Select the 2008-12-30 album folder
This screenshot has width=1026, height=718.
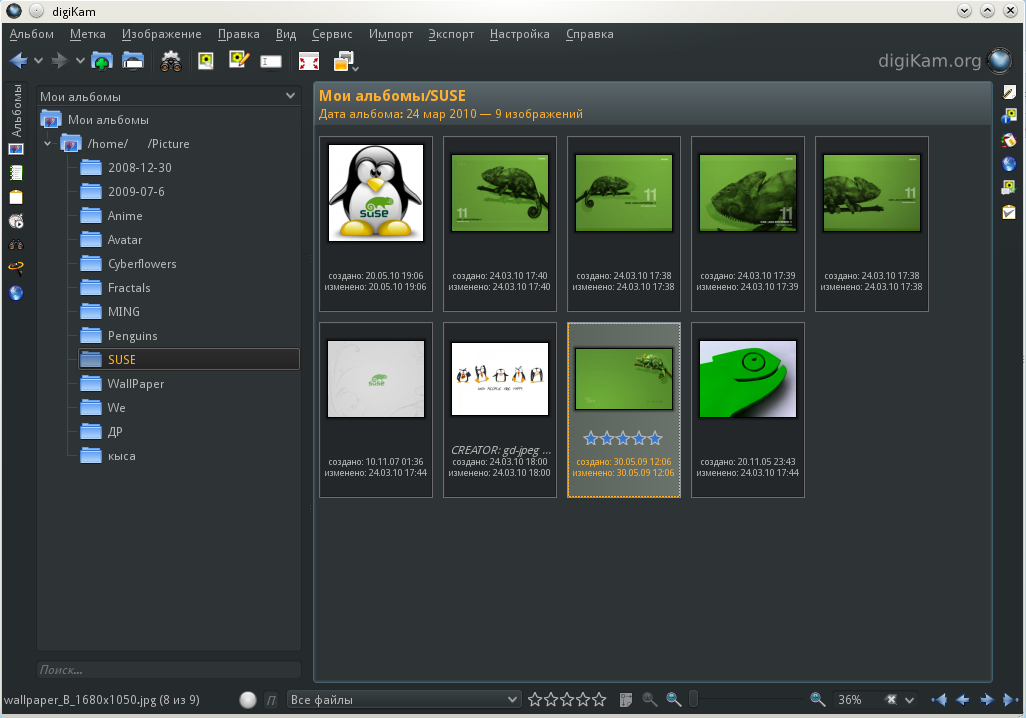[x=139, y=168]
